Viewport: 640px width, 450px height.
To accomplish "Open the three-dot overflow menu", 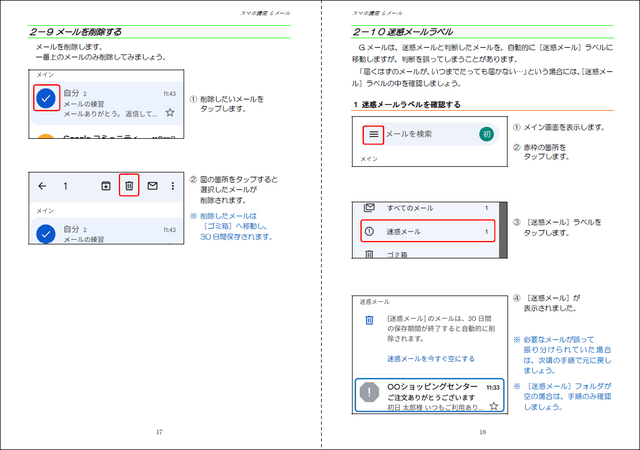I will coord(173,186).
